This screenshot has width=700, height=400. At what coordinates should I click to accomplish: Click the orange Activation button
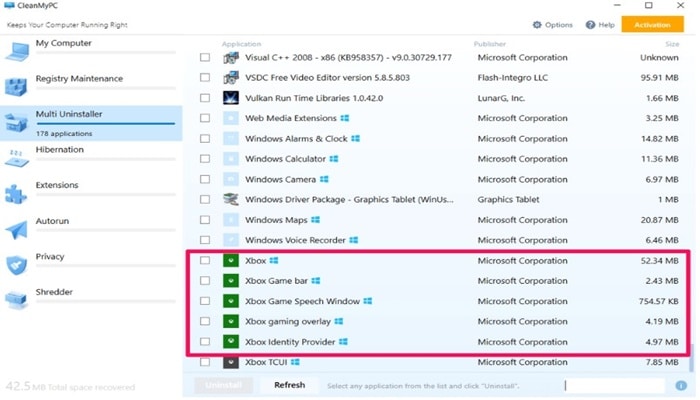click(x=652, y=25)
